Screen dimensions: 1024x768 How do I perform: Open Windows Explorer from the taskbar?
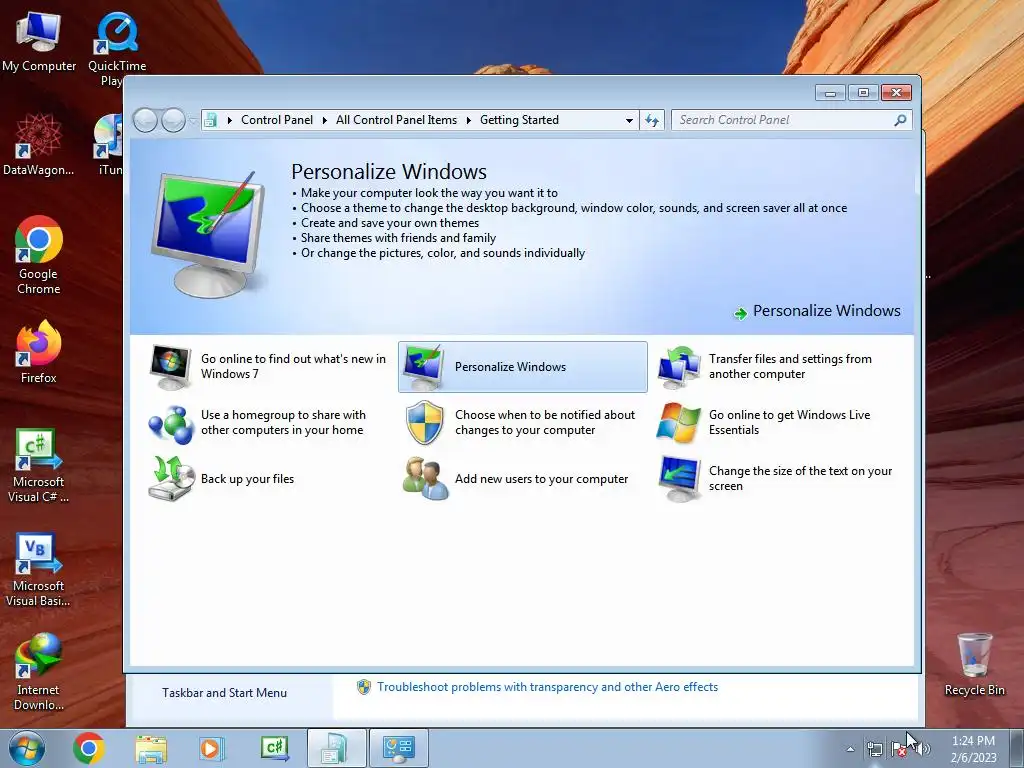[x=151, y=748]
